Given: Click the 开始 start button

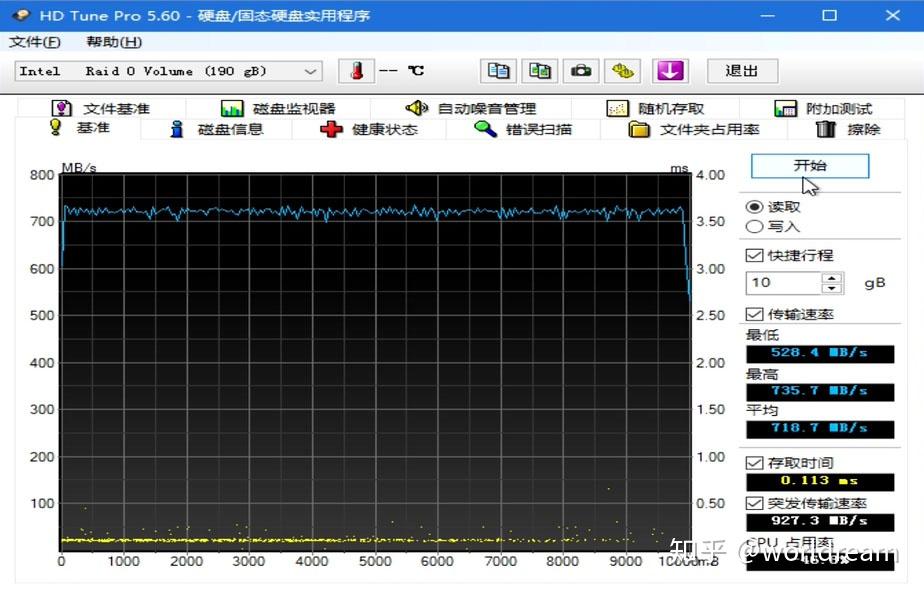Looking at the screenshot, I should point(809,165).
